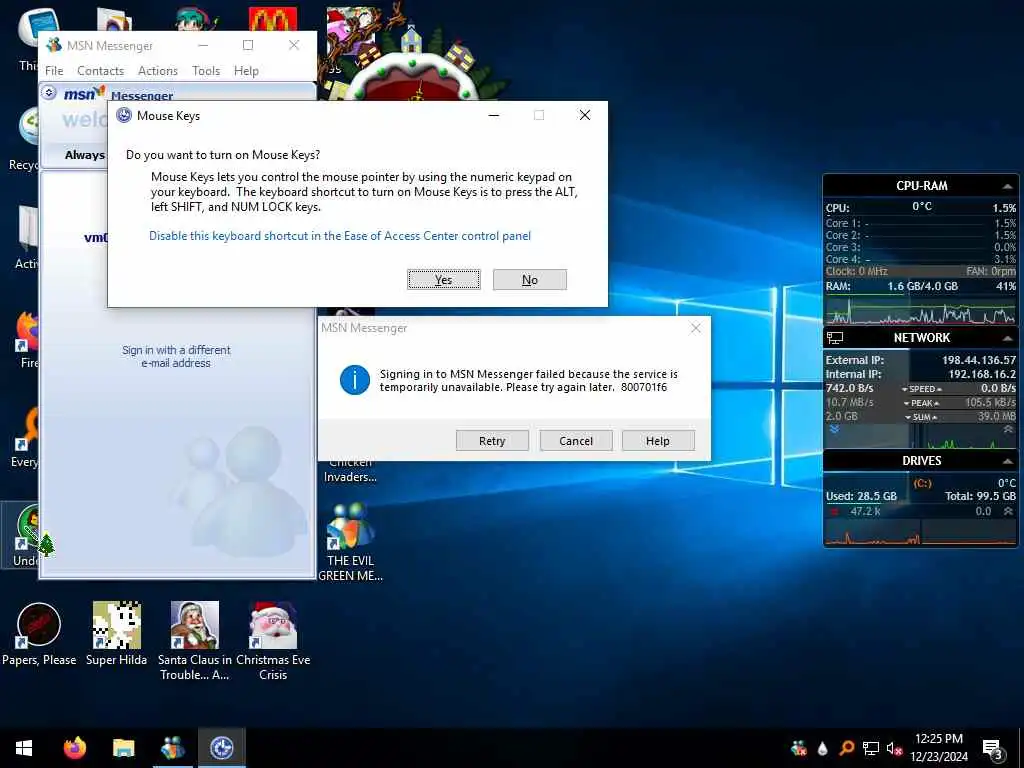Click the MSN butterfly icon in the title bar
This screenshot has height=768, width=1024.
(x=54, y=45)
